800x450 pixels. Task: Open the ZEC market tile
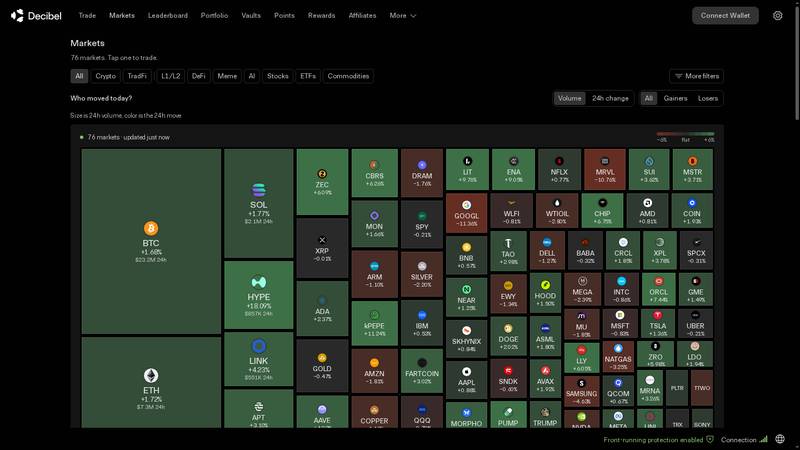[322, 182]
